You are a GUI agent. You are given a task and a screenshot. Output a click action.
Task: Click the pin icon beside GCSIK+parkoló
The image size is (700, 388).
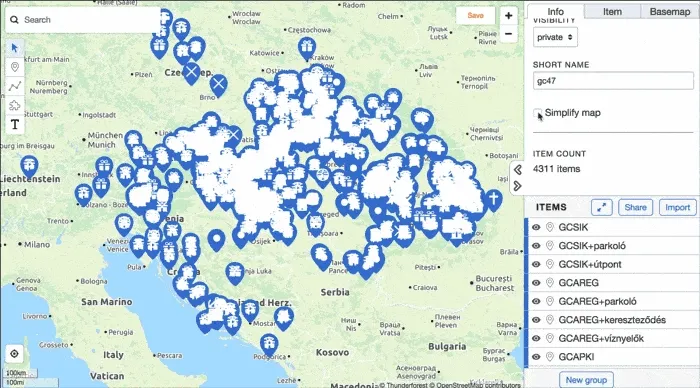550,246
